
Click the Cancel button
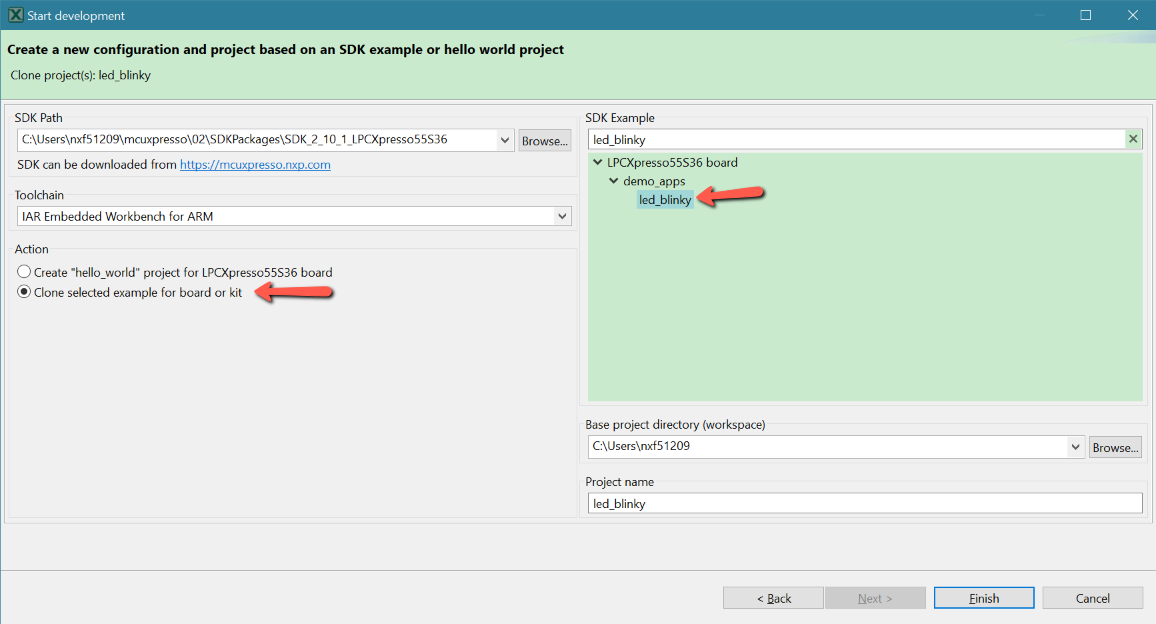(1092, 598)
